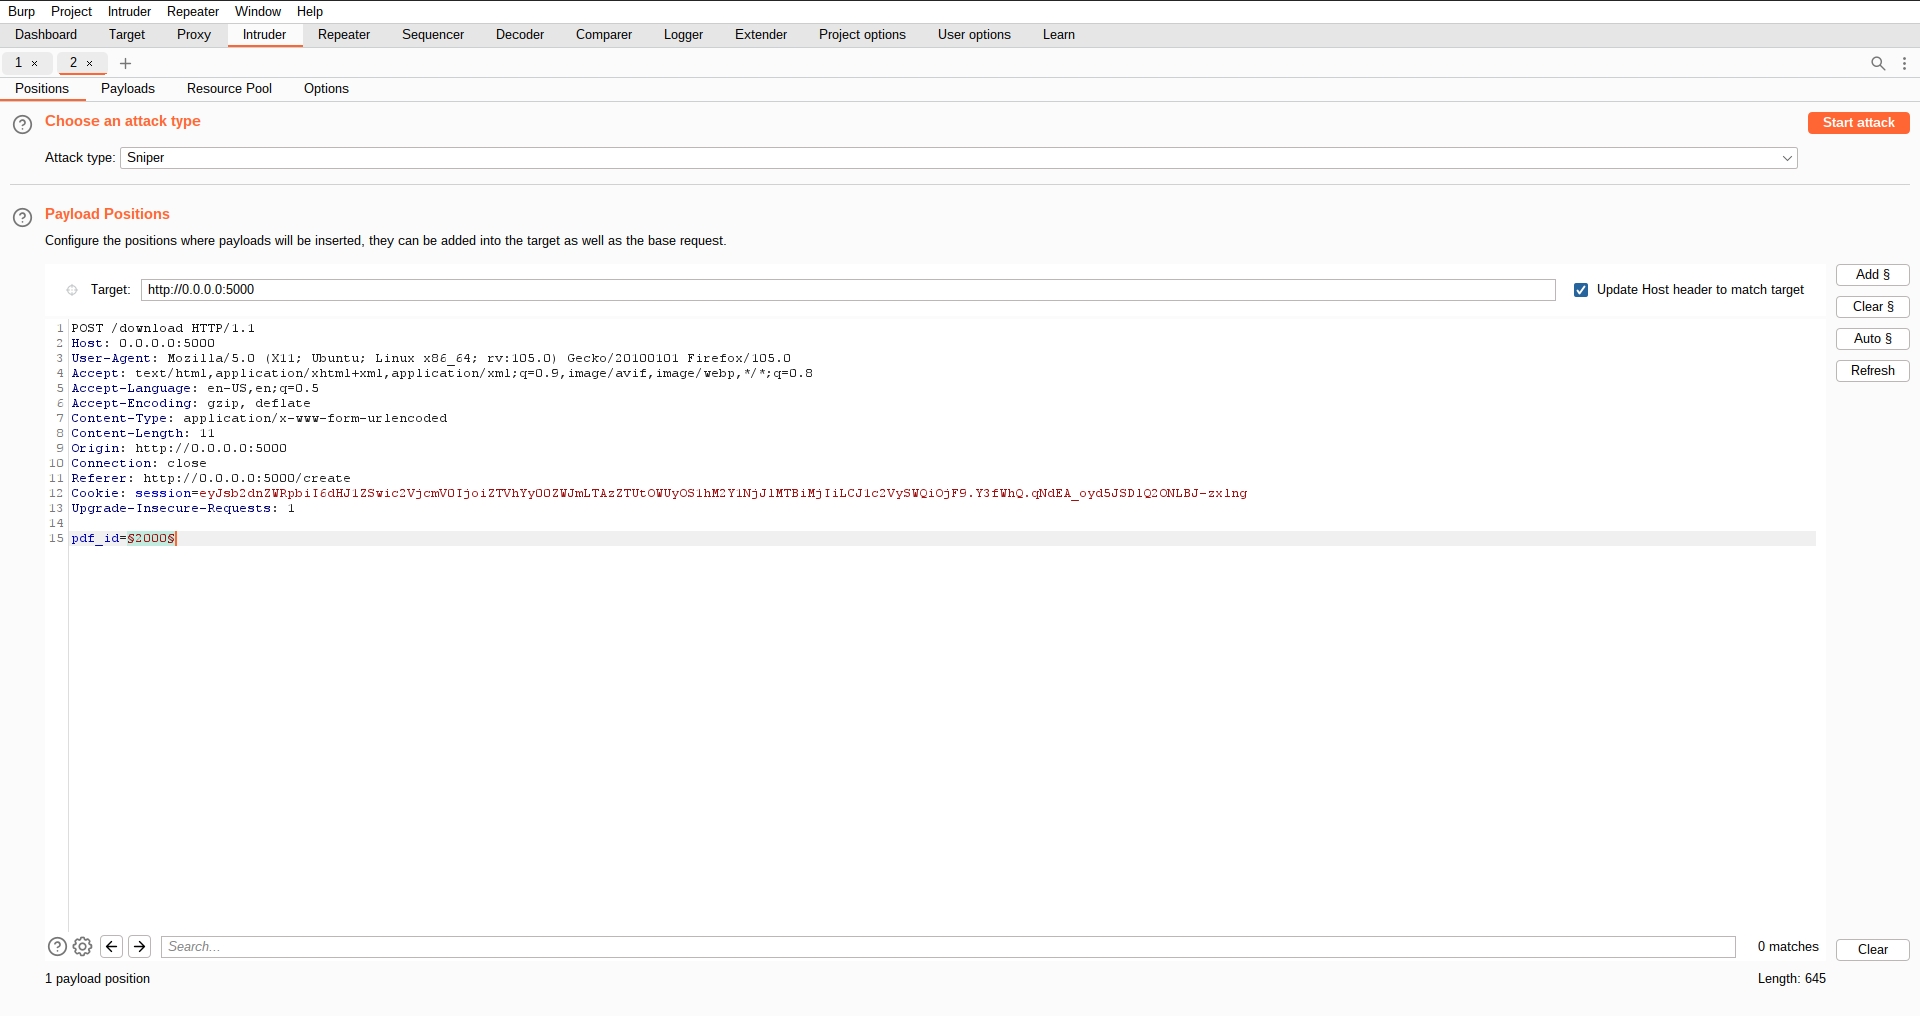Click the Payload Positions help icon
The height and width of the screenshot is (1016, 1920).
point(22,217)
